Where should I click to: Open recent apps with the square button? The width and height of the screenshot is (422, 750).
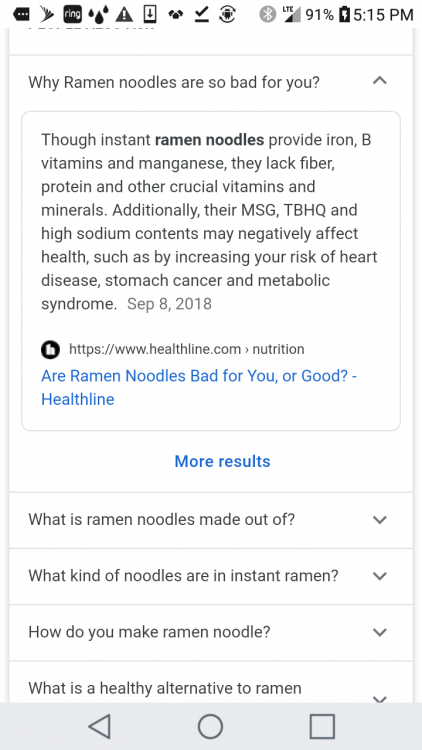[322, 727]
